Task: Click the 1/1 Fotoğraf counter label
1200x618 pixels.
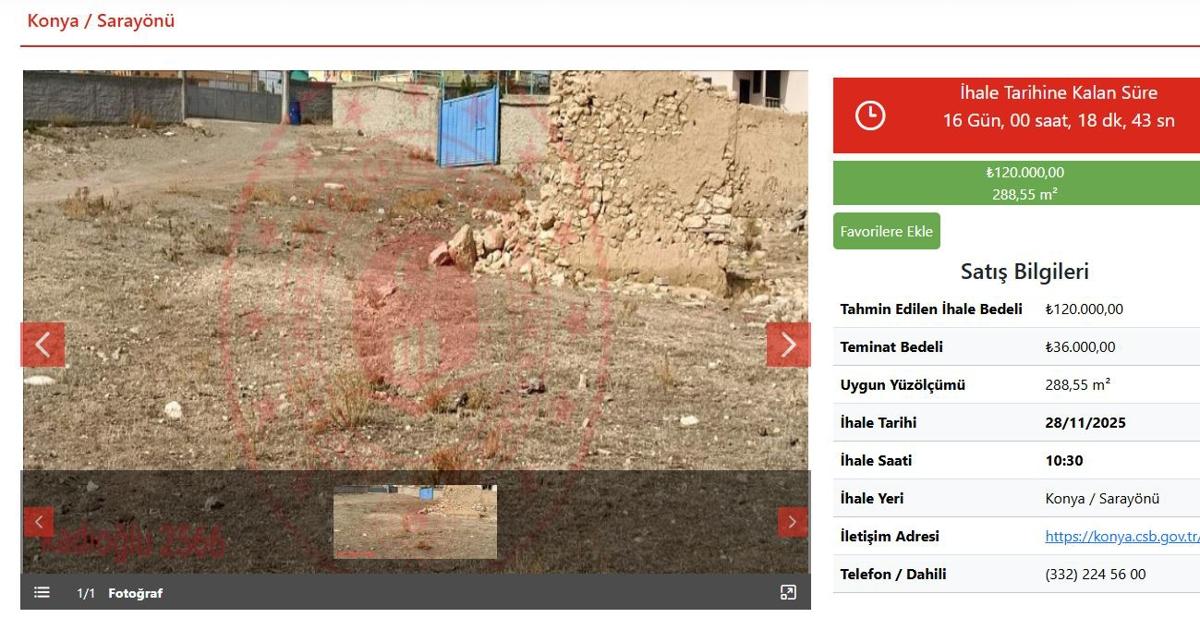Action: tap(120, 593)
